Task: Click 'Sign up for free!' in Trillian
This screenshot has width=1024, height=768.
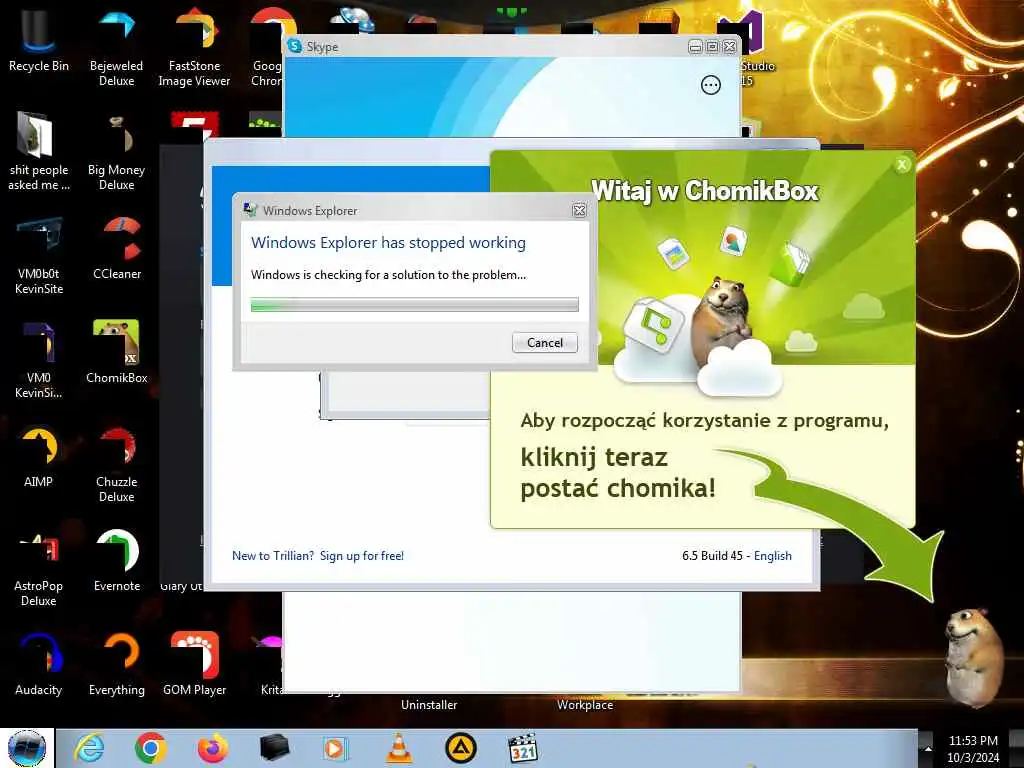Action: coord(362,556)
